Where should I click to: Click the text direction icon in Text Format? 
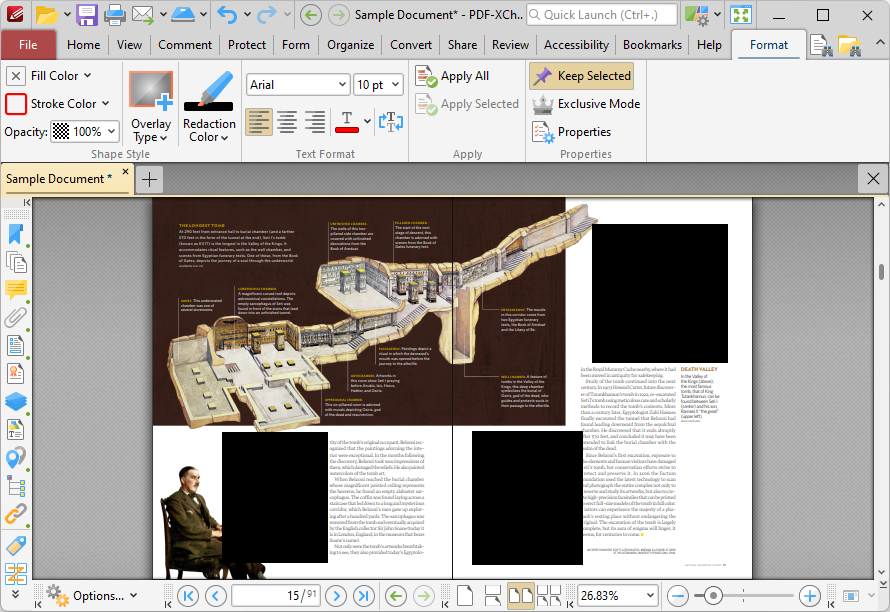[x=391, y=121]
